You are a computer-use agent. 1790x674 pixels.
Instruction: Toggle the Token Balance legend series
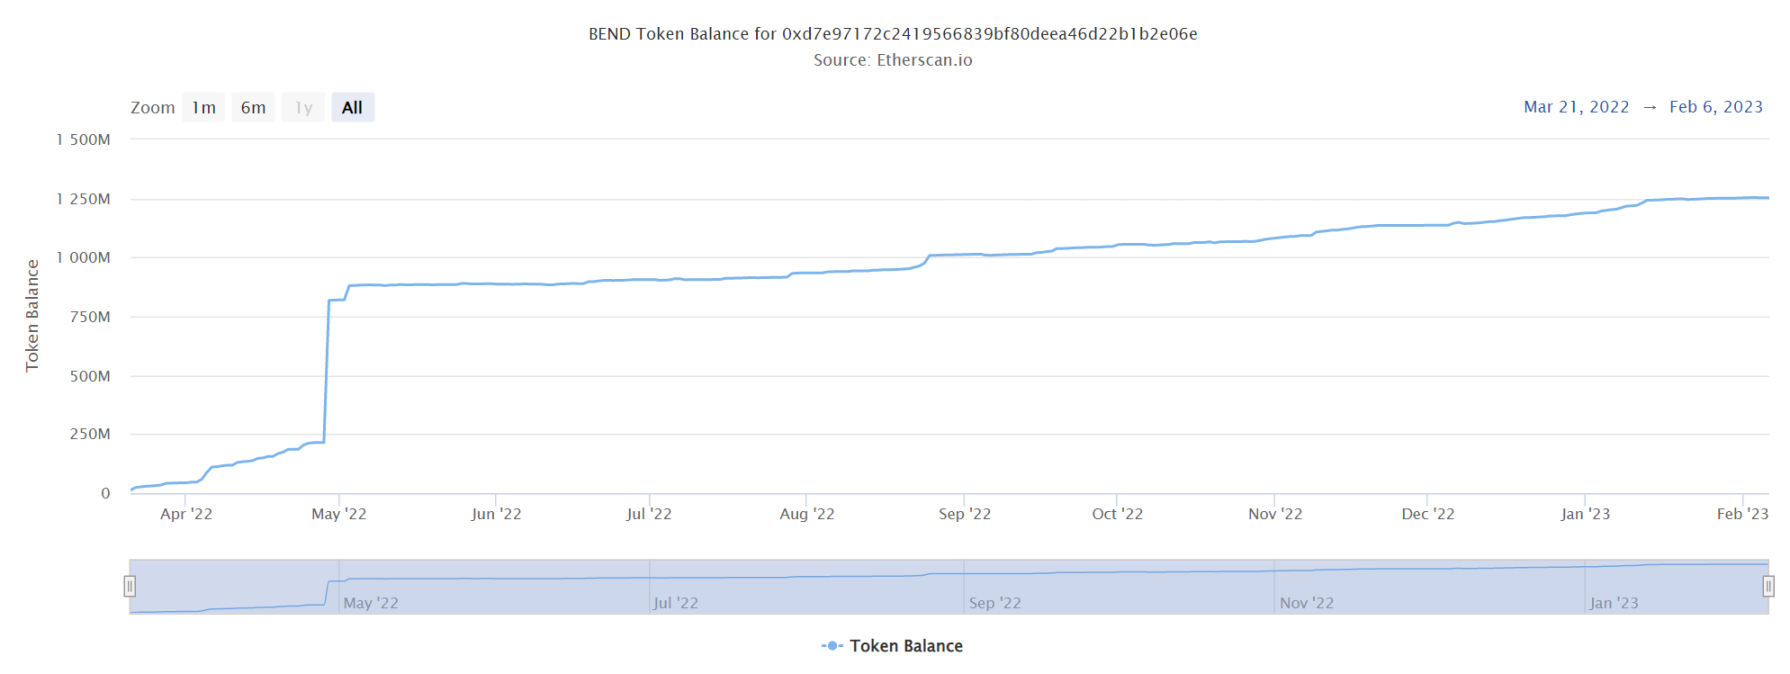pyautogui.click(x=892, y=646)
